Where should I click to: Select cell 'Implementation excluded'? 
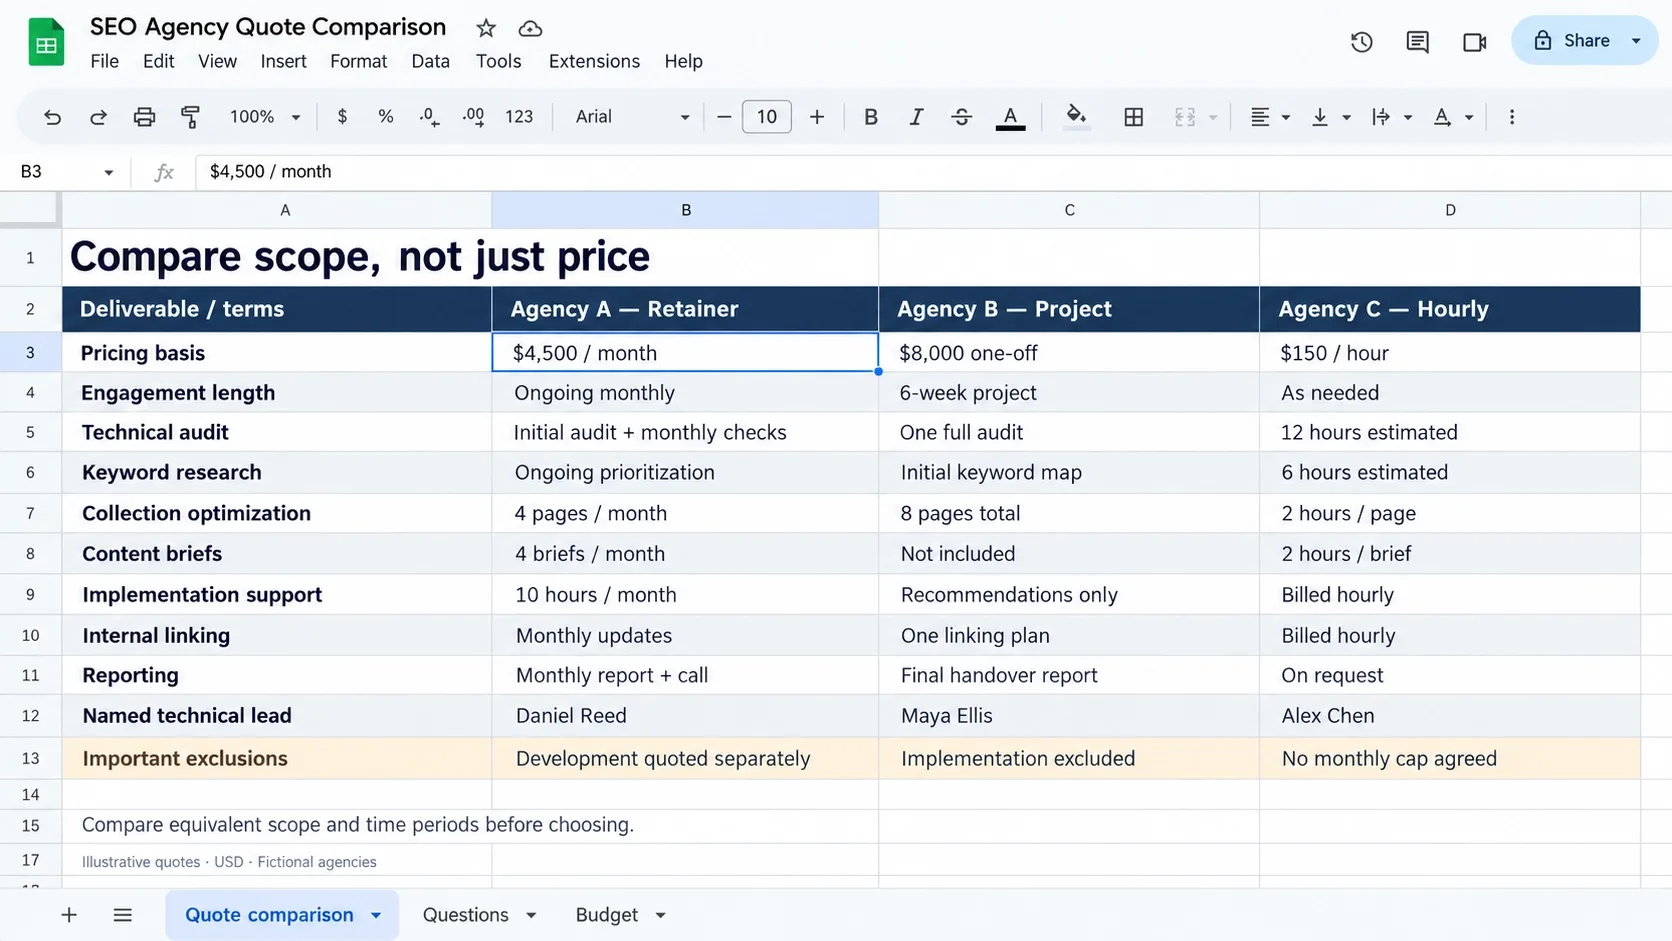pos(1069,759)
